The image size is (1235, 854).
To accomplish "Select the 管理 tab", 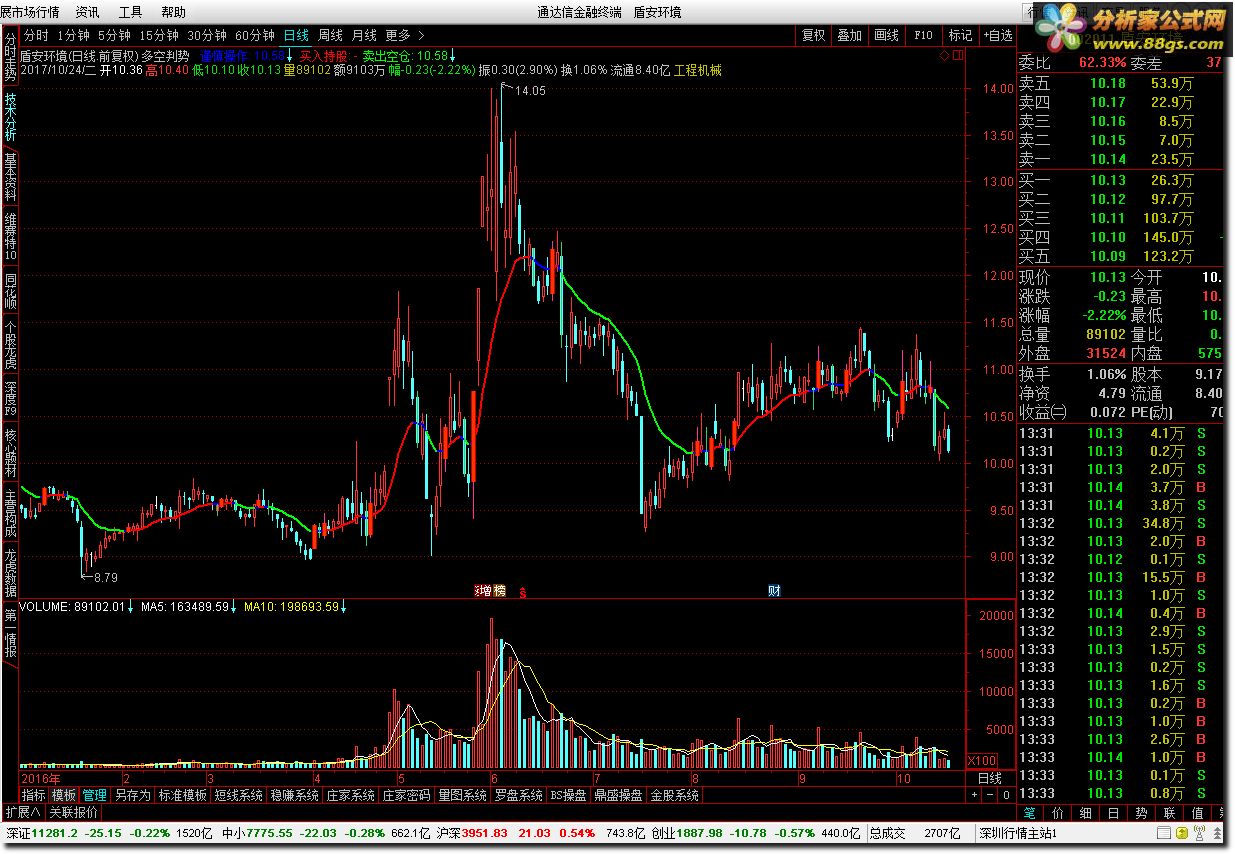I will (x=94, y=795).
